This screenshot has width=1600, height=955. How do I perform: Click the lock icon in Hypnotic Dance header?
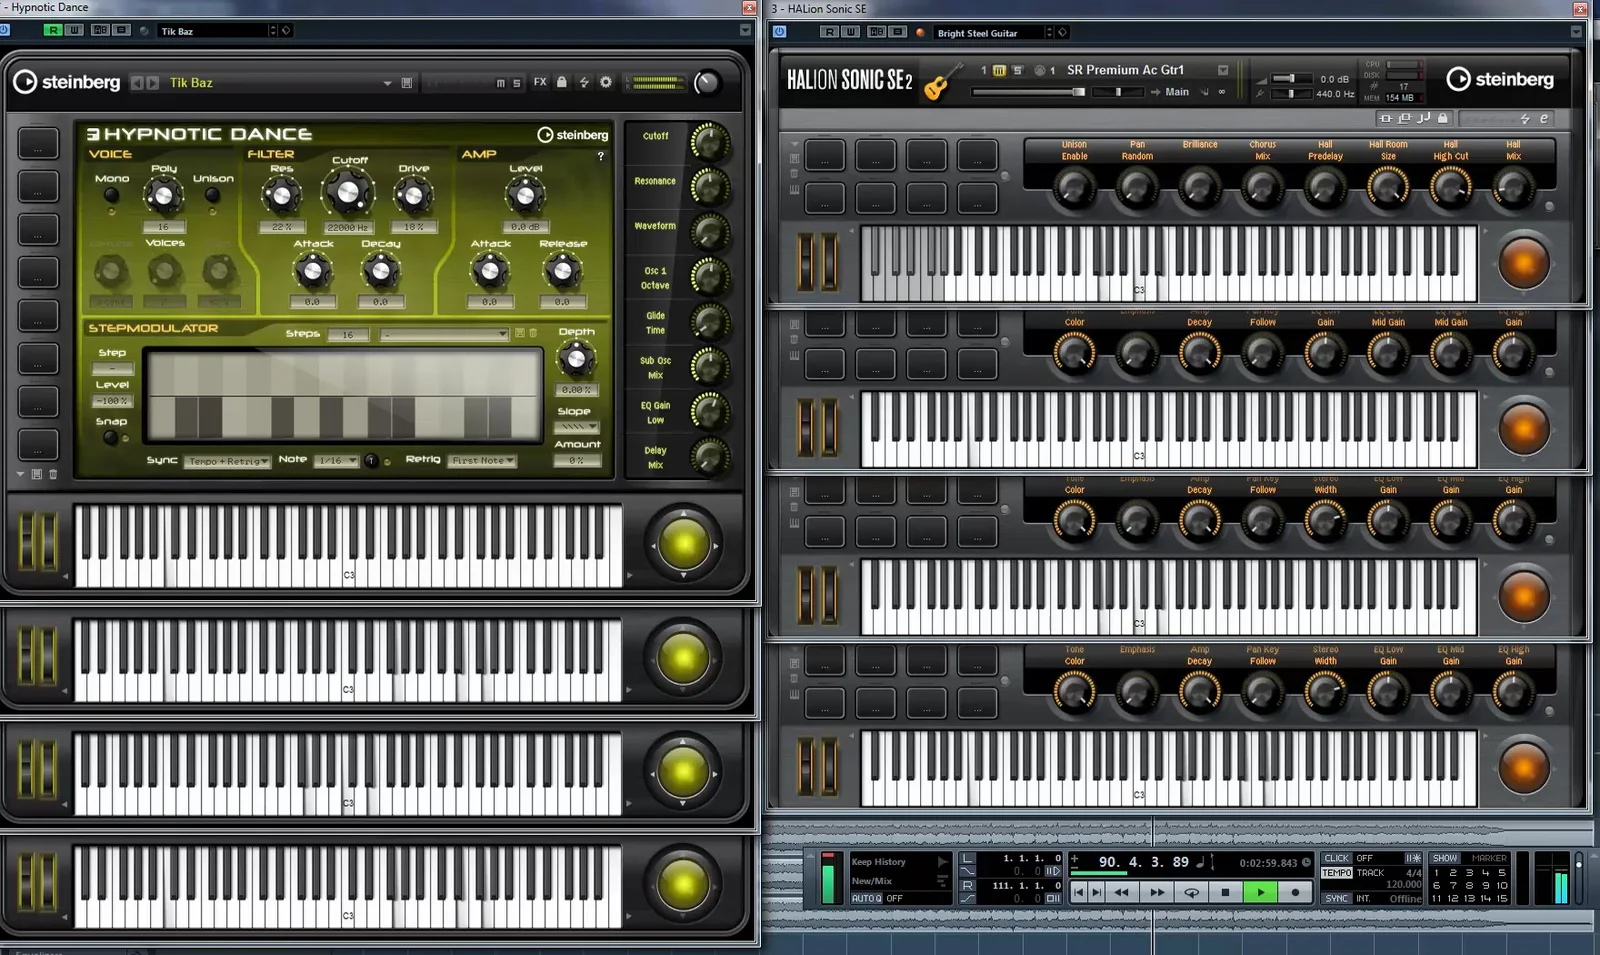tap(562, 82)
